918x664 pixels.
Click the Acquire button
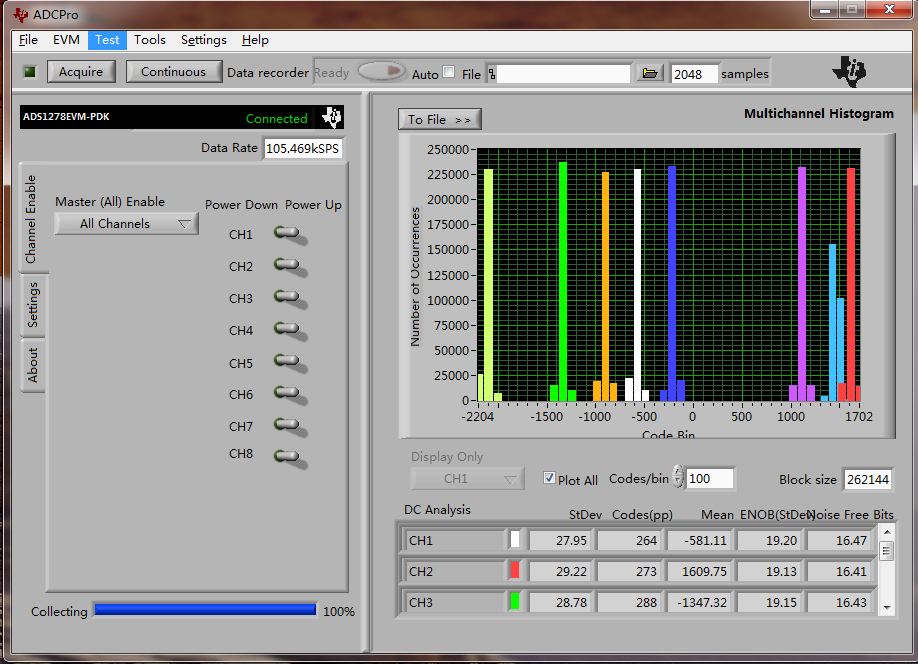pyautogui.click(x=81, y=72)
